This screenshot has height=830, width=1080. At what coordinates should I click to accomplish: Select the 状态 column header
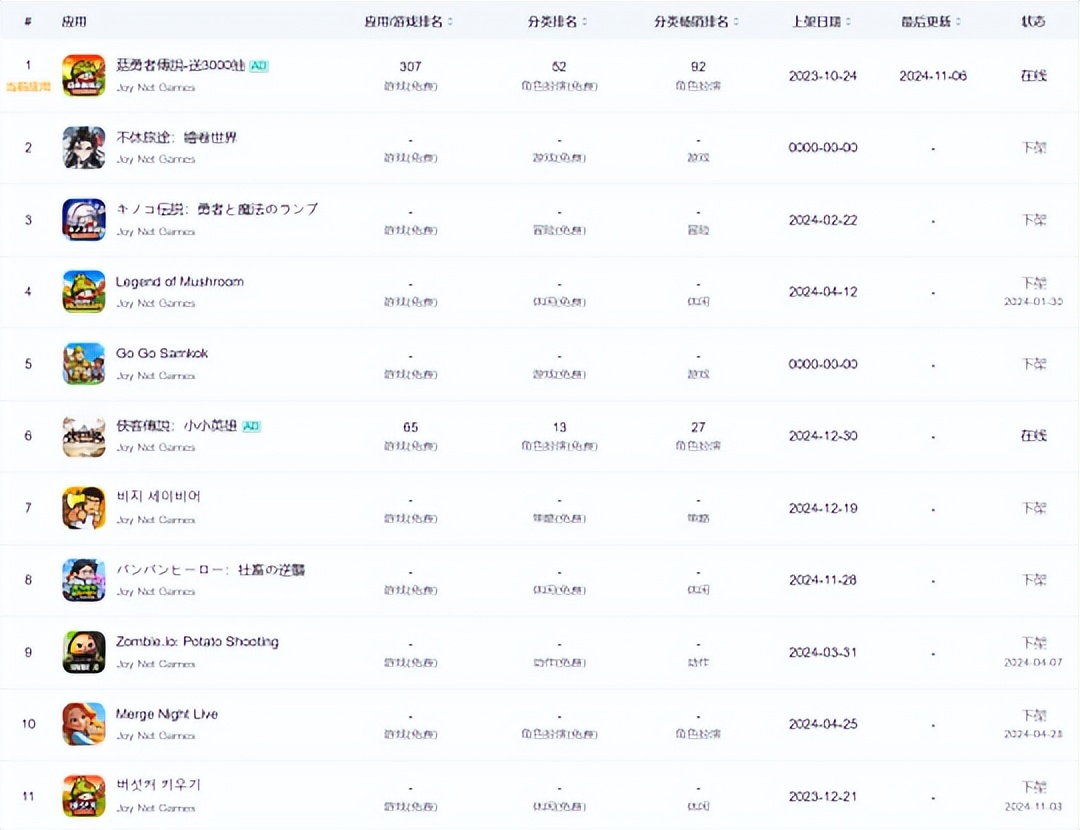tap(1032, 20)
